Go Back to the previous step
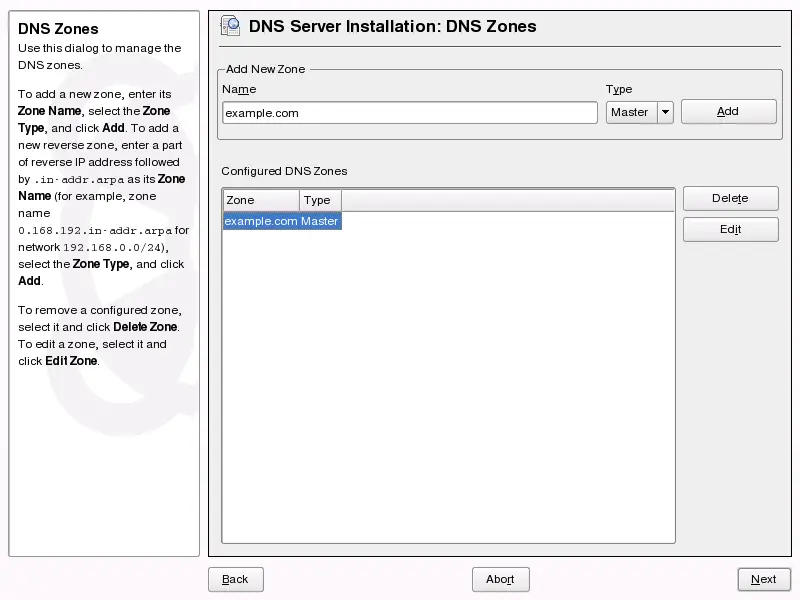This screenshot has width=800, height=600. coord(235,579)
